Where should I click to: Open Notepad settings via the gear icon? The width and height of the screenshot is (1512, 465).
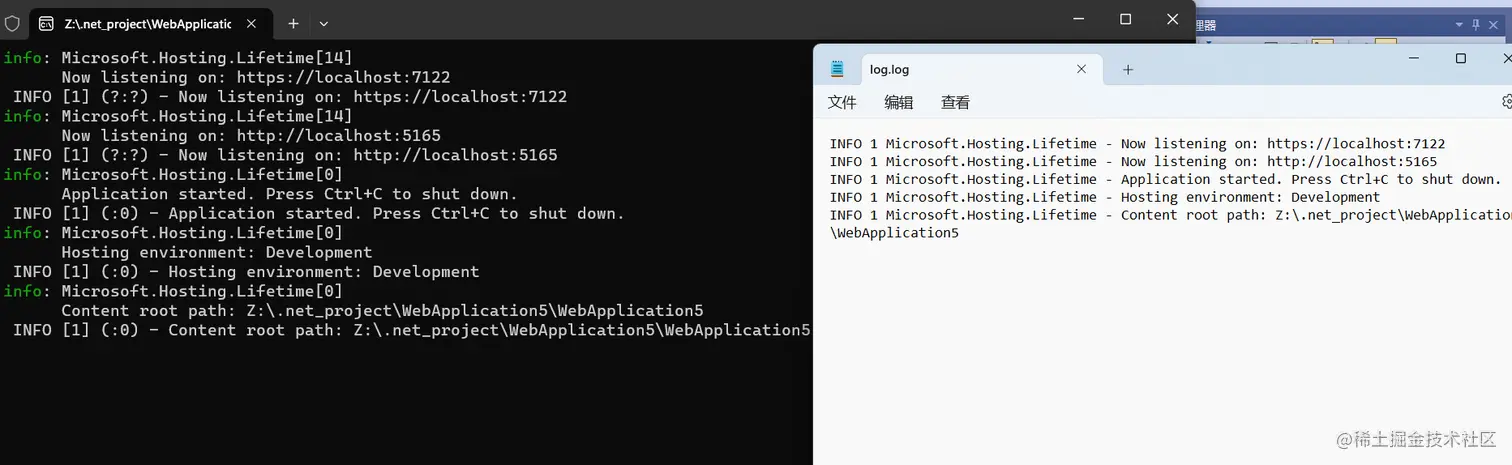coord(1507,101)
